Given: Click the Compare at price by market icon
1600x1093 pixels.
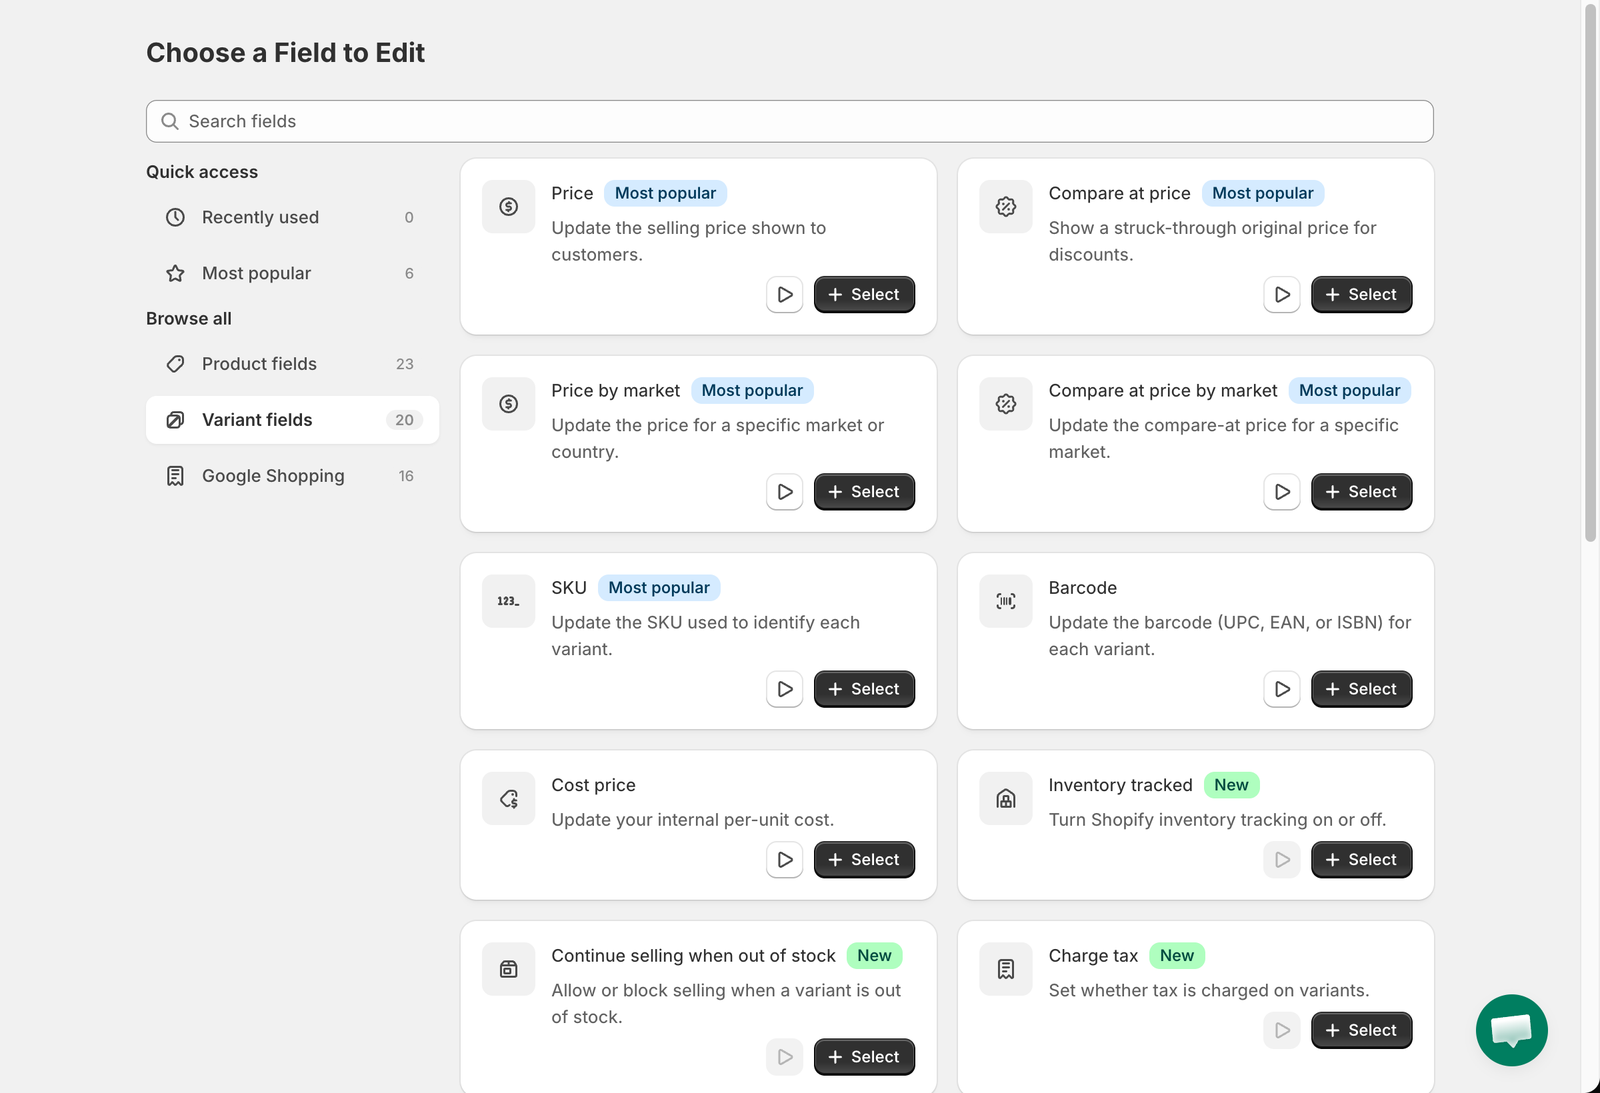Looking at the screenshot, I should click(x=1006, y=404).
